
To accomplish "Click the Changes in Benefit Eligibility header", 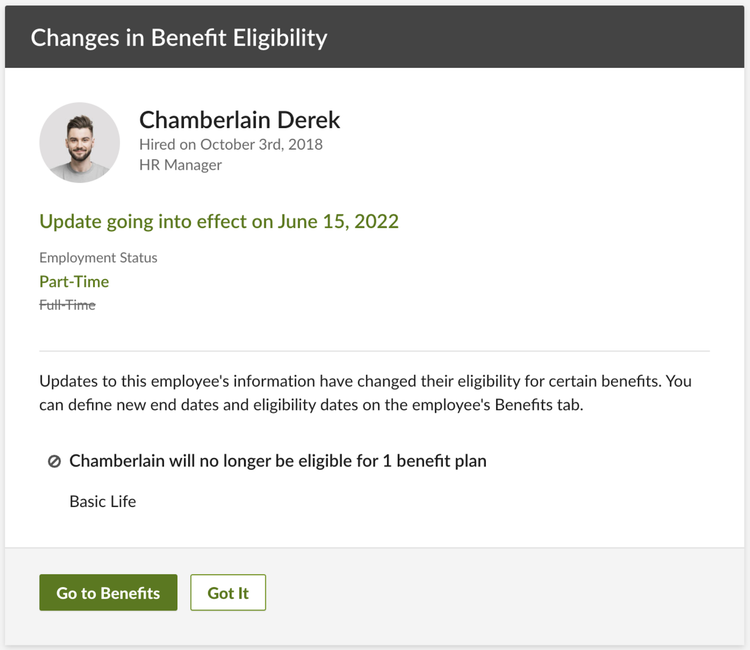I will 179,37.
